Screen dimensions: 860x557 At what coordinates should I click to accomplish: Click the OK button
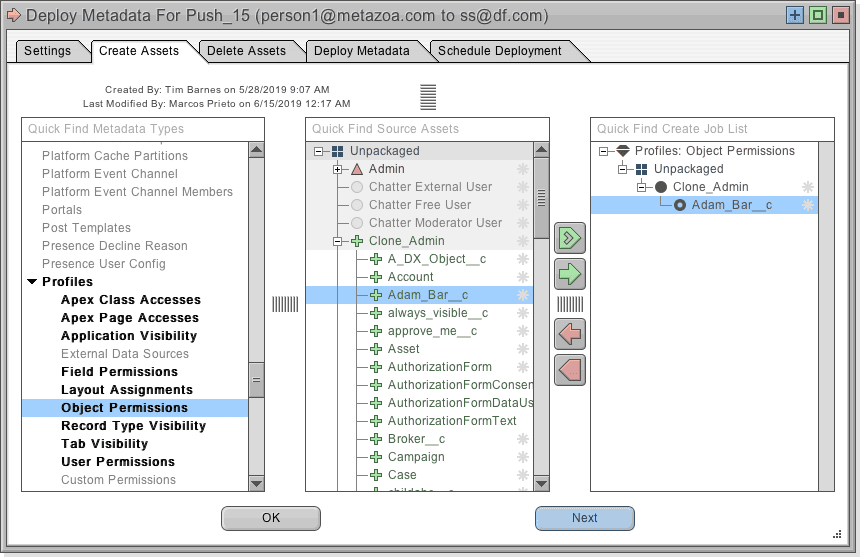(271, 518)
